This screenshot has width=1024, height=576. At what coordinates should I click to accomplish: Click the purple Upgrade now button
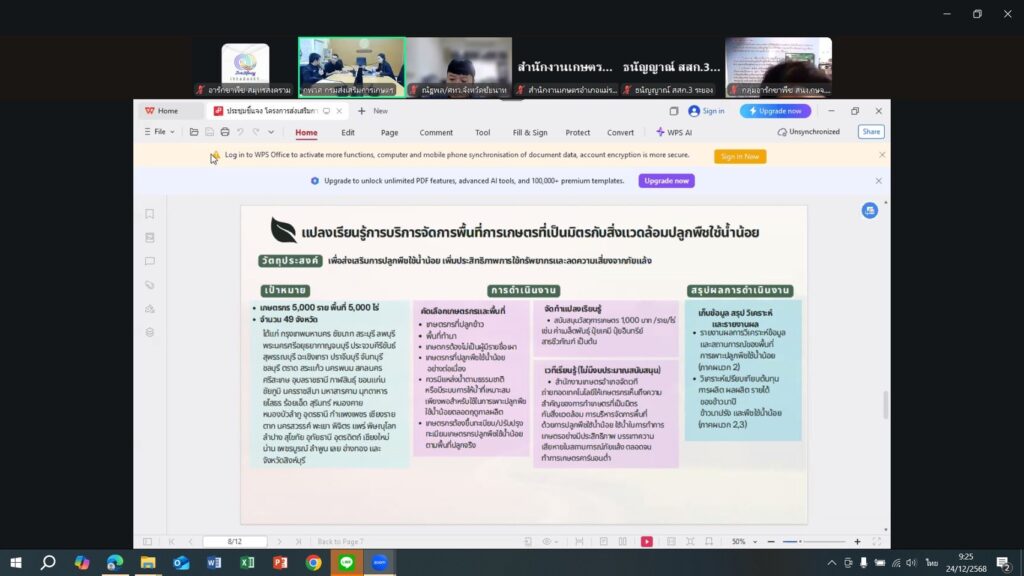[666, 181]
